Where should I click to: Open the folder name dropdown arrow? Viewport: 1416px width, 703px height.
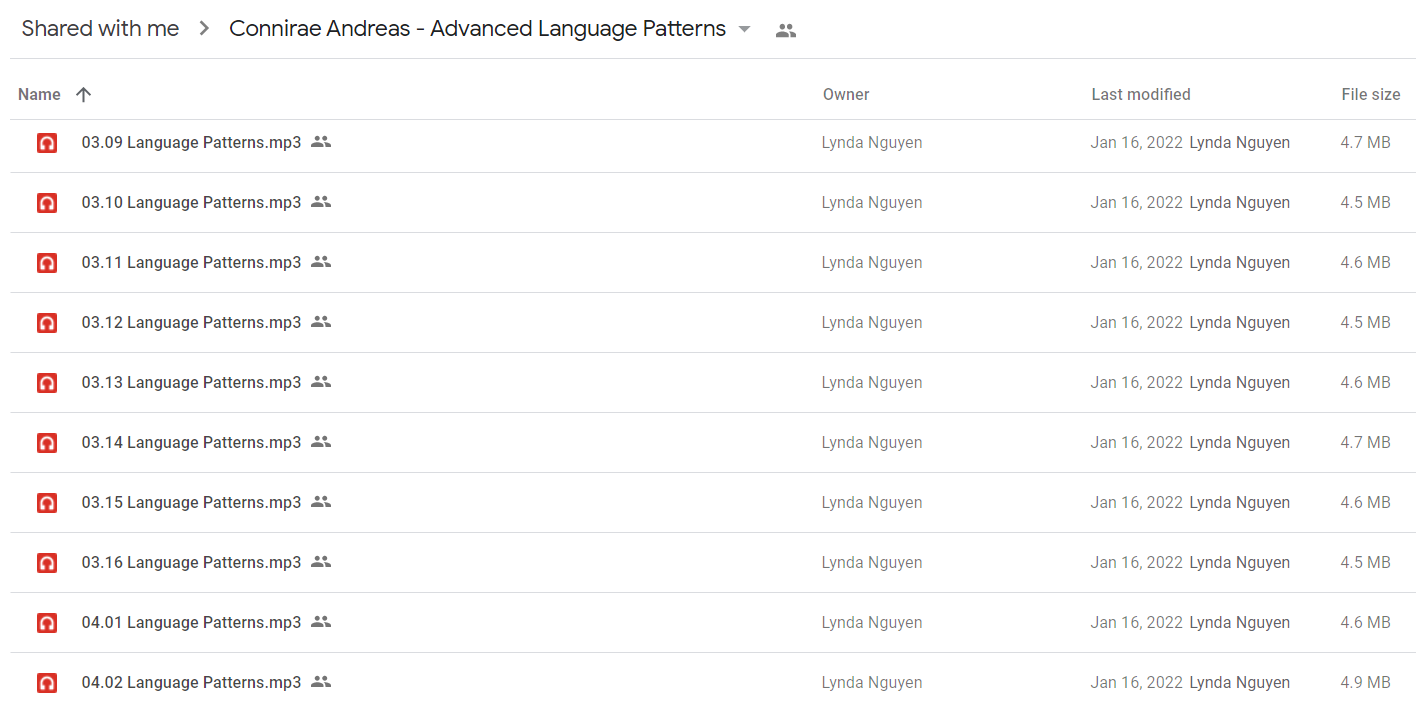pos(744,29)
